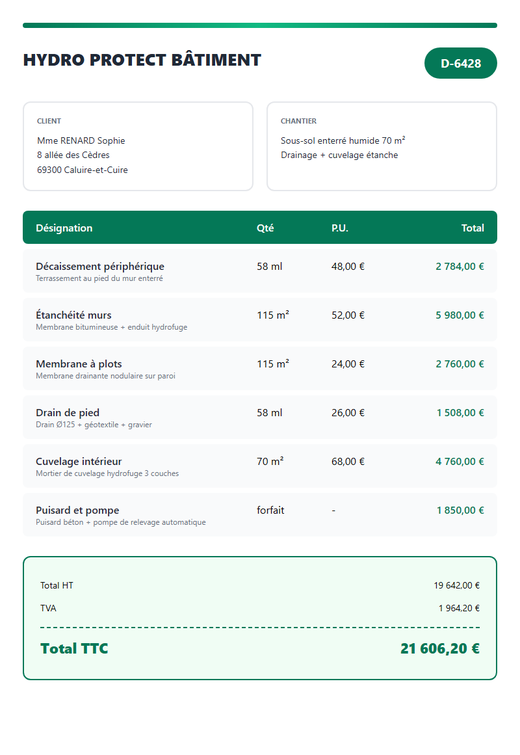Image resolution: width=520 pixels, height=755 pixels.
Task: Click the D-6428 quote number badge
Action: [460, 63]
